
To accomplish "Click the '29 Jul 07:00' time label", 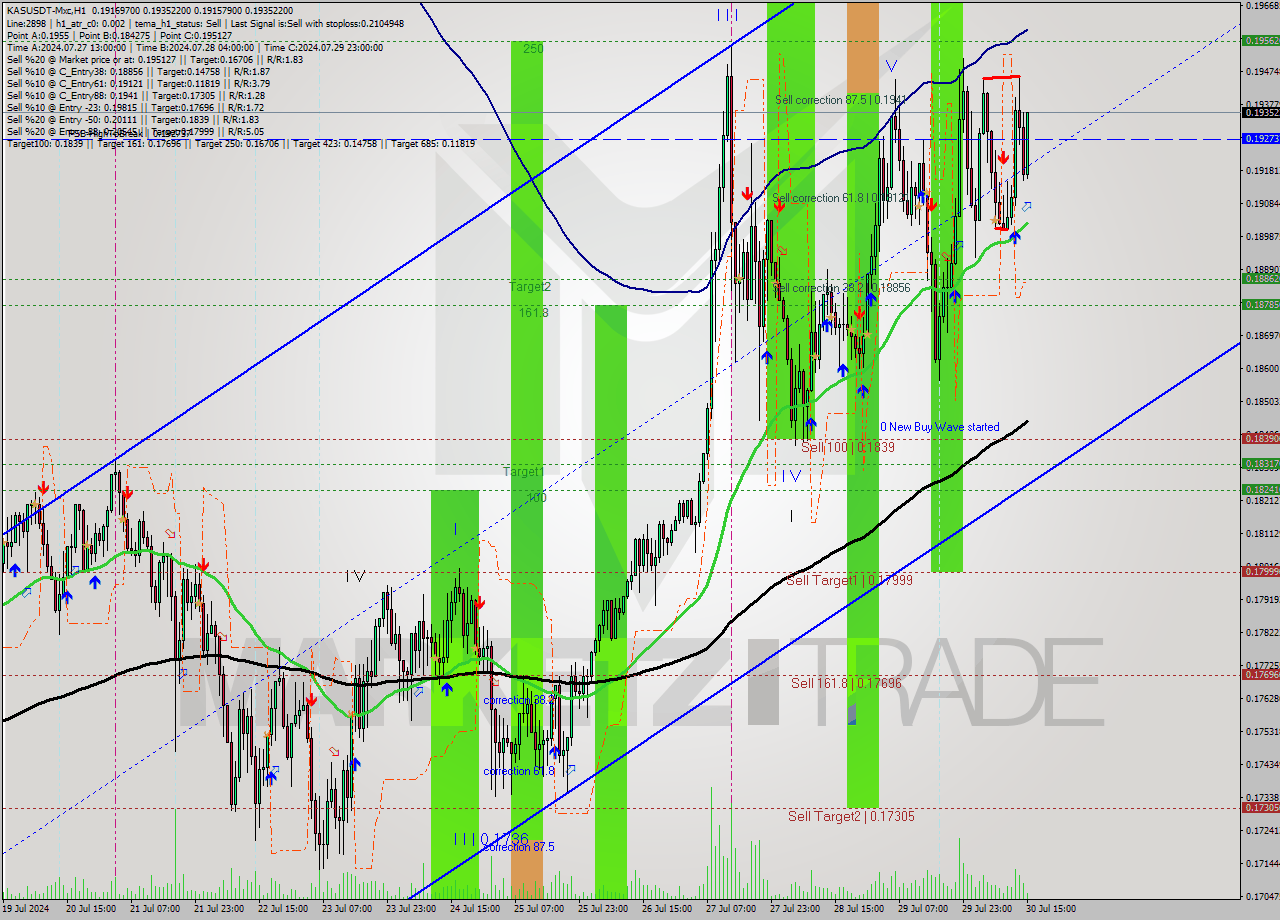I will [923, 909].
